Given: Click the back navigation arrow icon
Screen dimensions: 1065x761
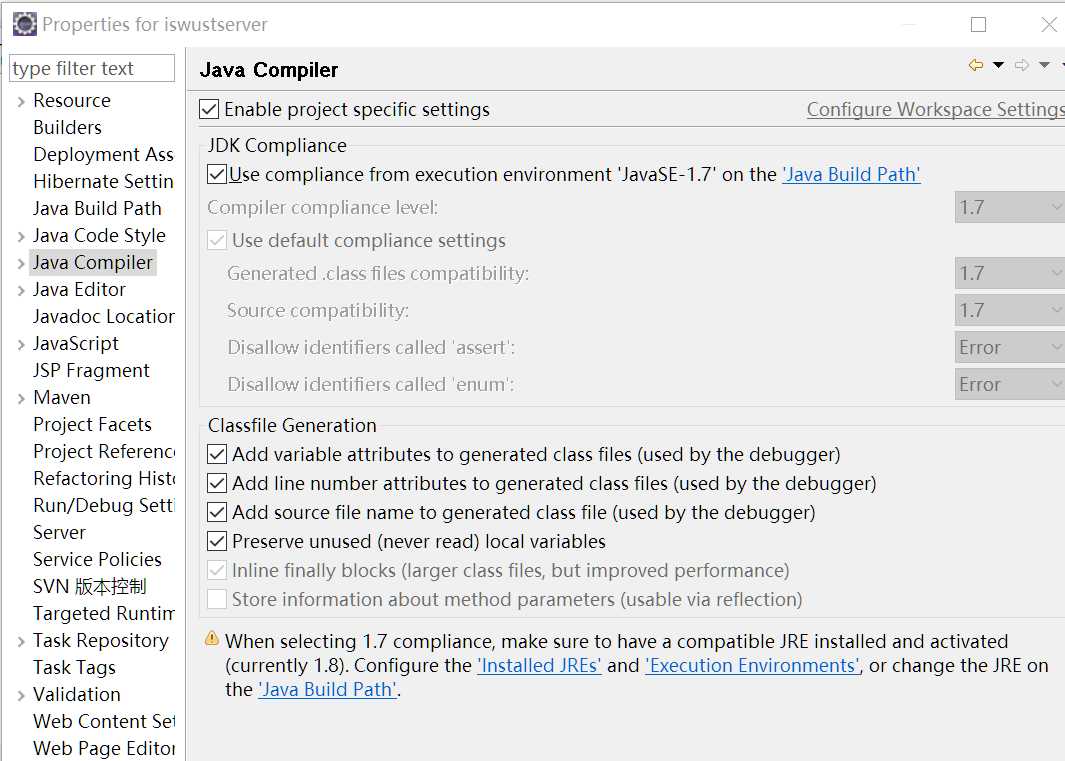Looking at the screenshot, I should pos(976,65).
